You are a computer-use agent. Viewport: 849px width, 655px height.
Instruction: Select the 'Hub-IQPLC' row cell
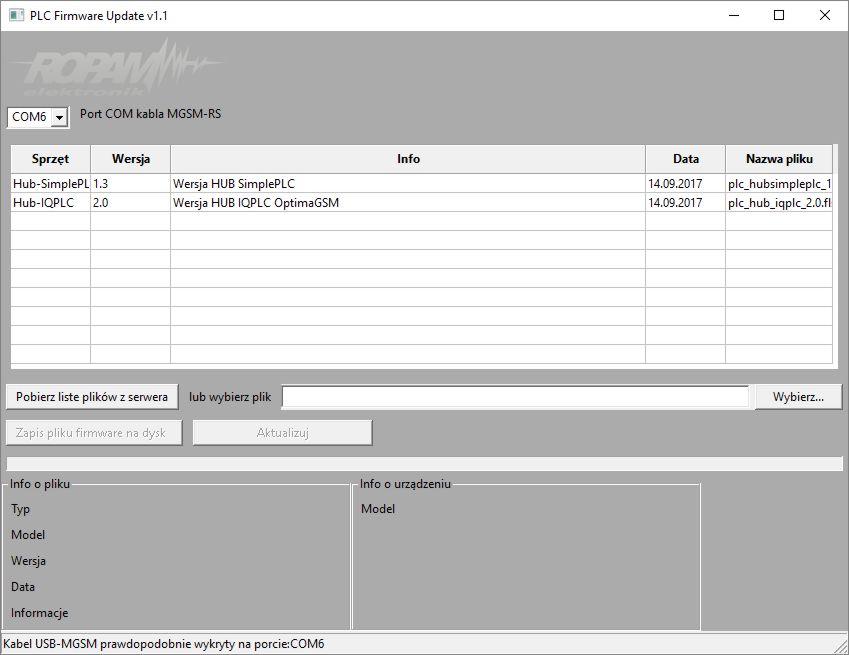(x=50, y=202)
